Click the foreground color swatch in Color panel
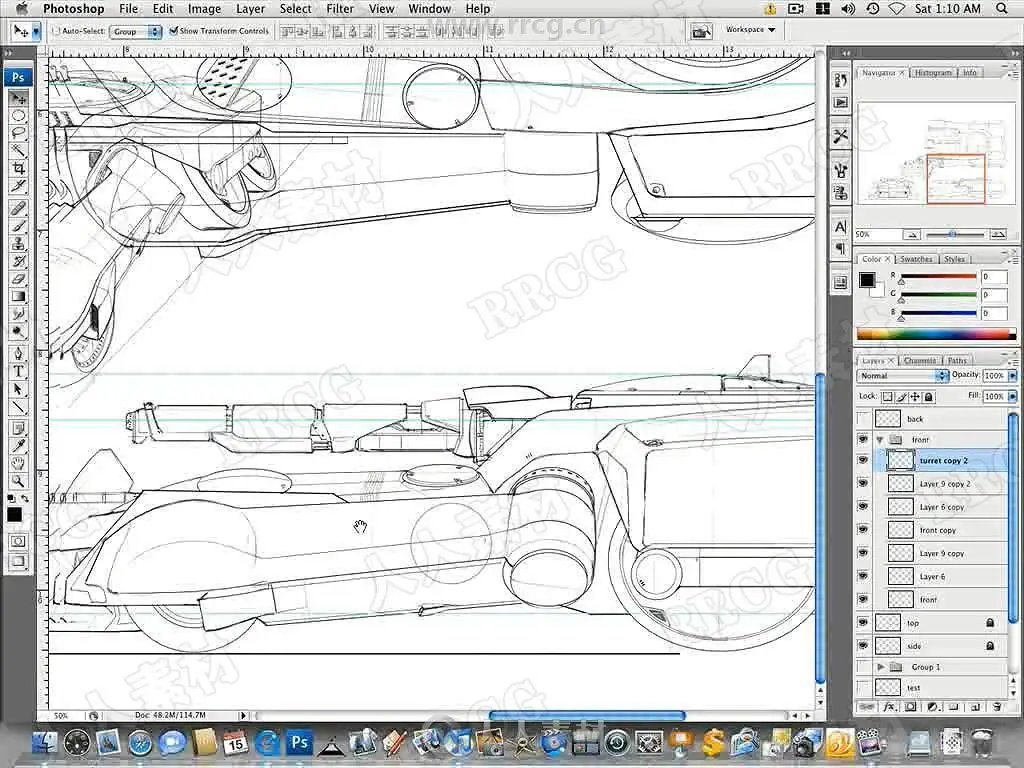Screen dimensions: 1024x768 pyautogui.click(x=867, y=280)
